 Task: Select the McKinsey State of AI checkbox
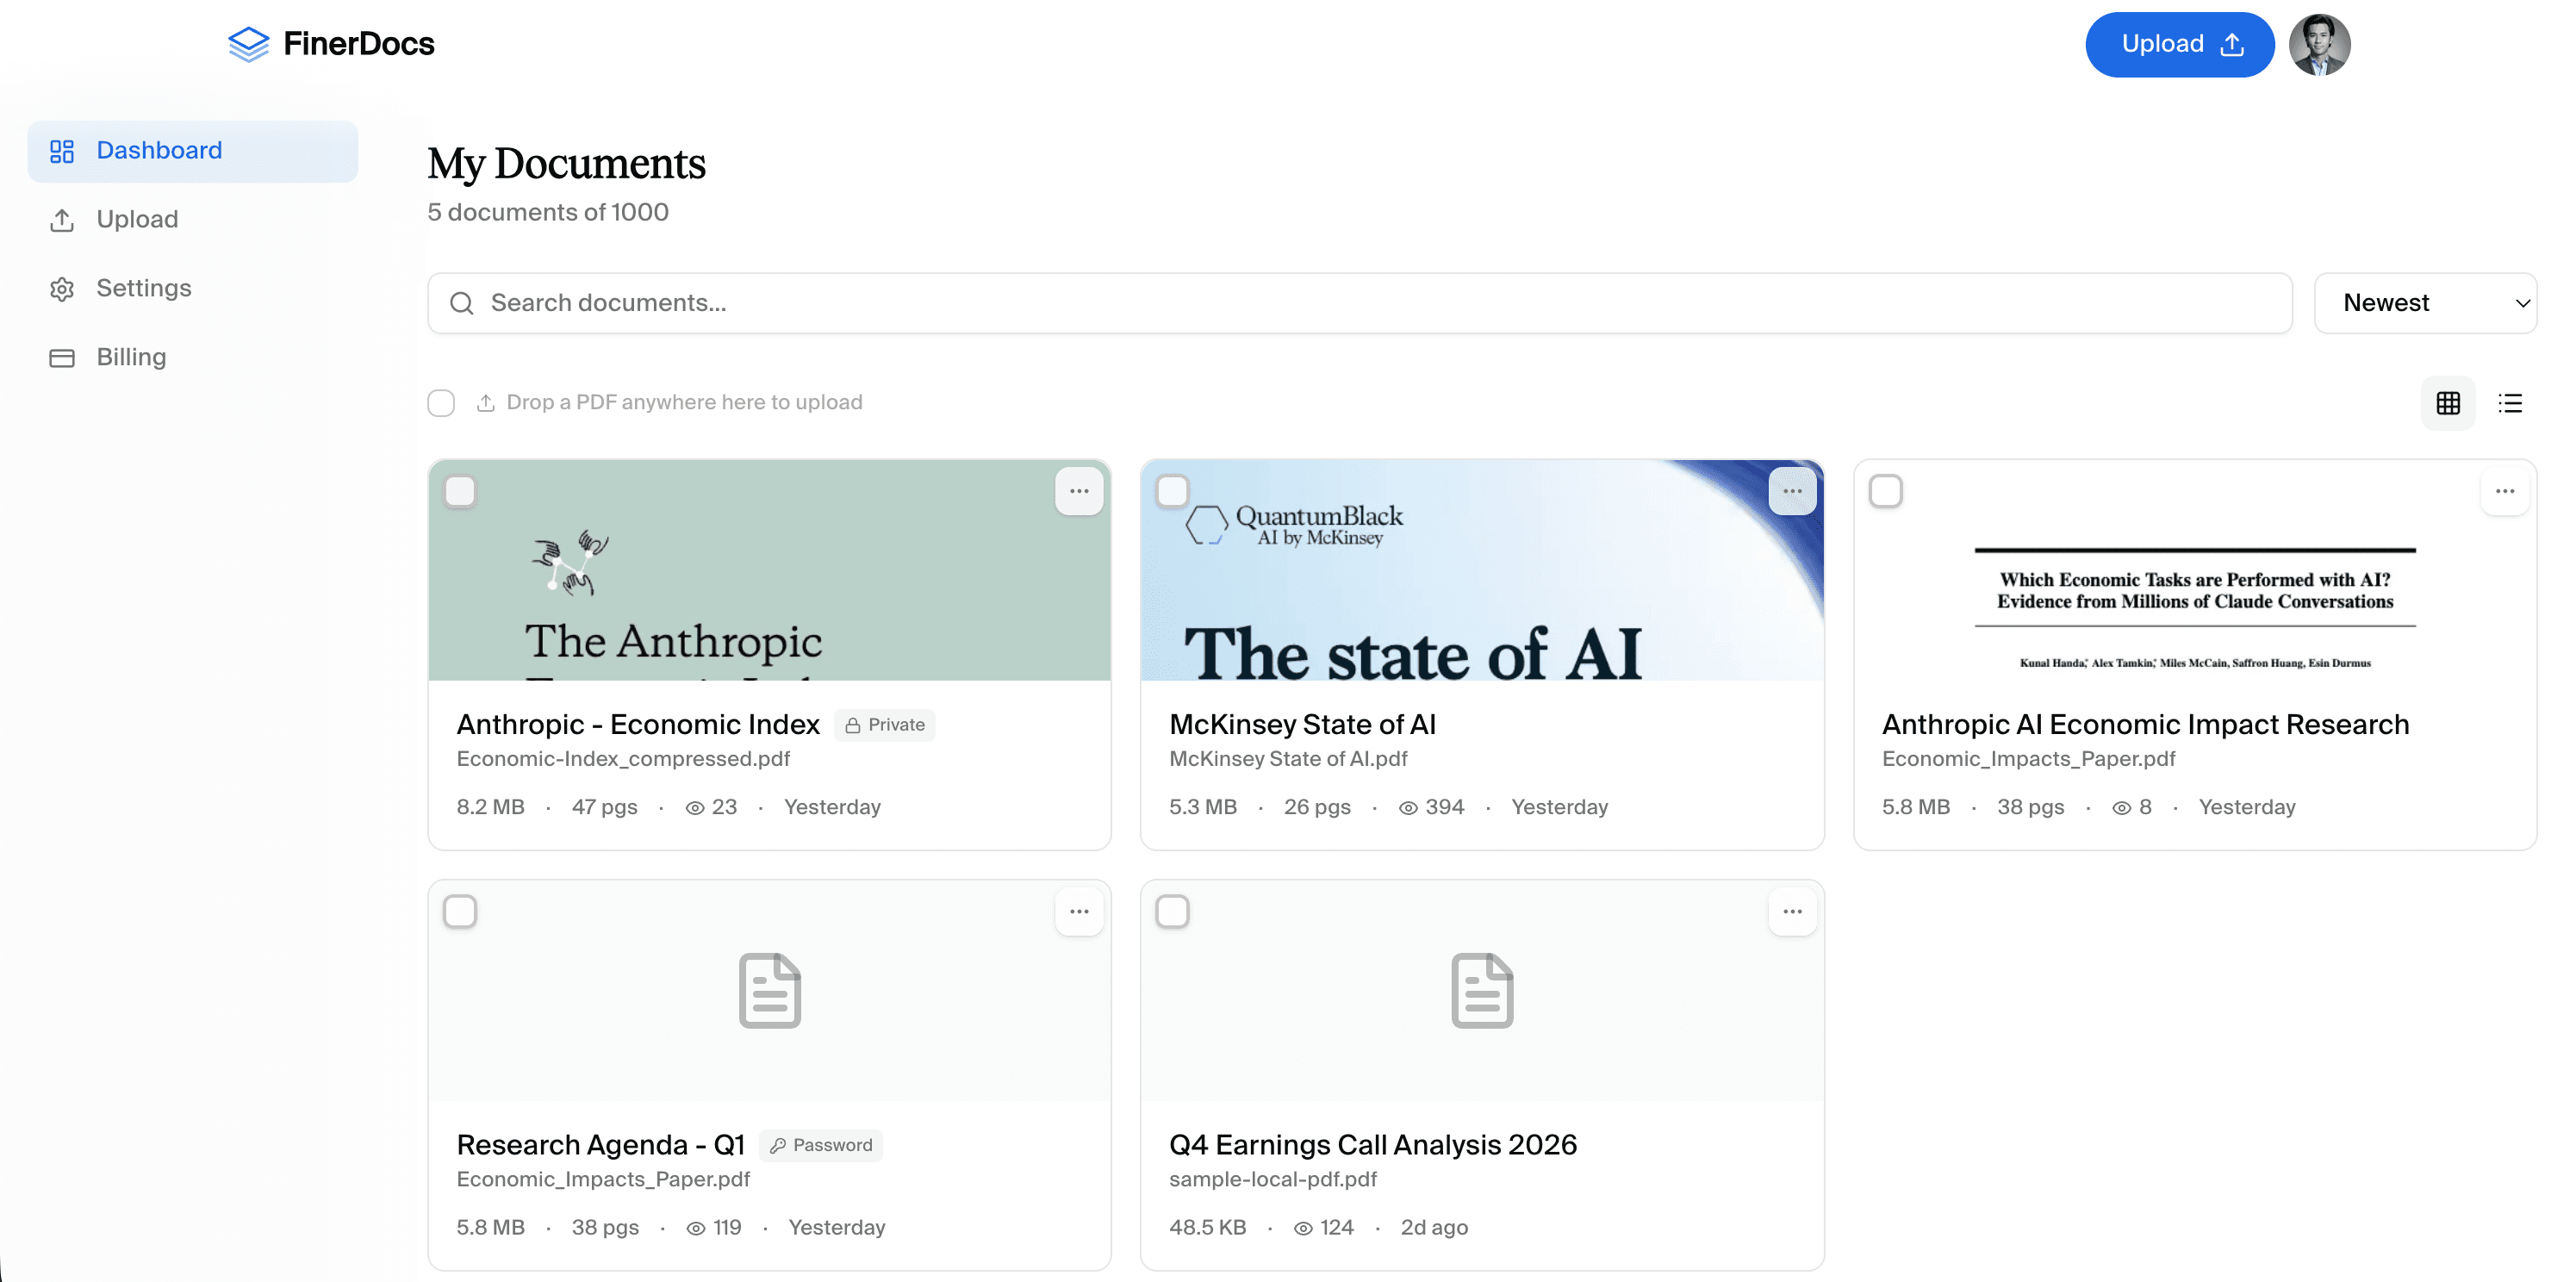pyautogui.click(x=1173, y=490)
